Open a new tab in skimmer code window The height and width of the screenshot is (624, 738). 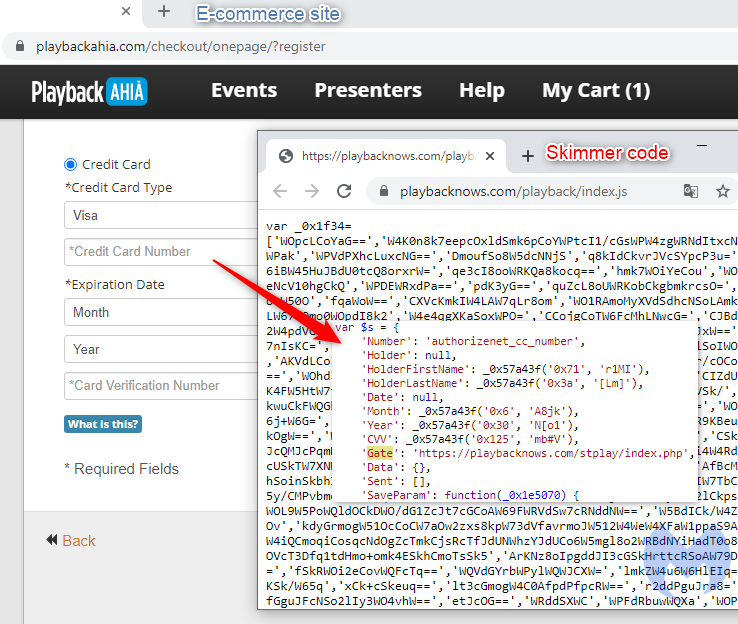click(528, 156)
